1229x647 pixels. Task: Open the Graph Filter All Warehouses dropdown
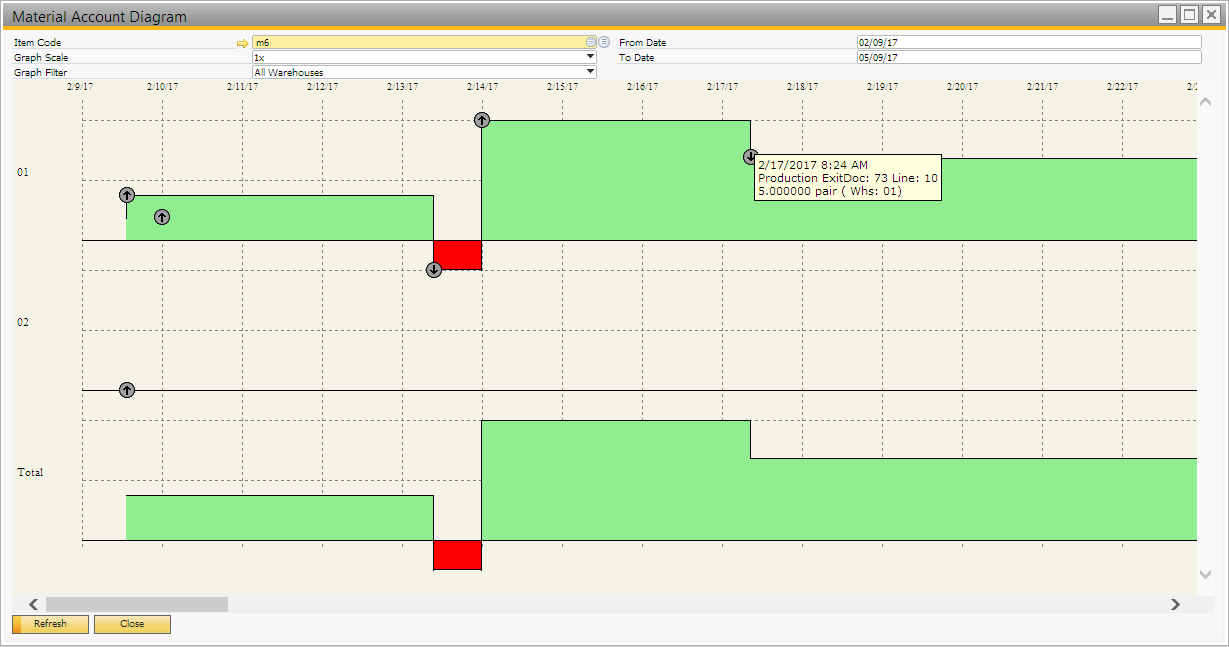pos(590,72)
